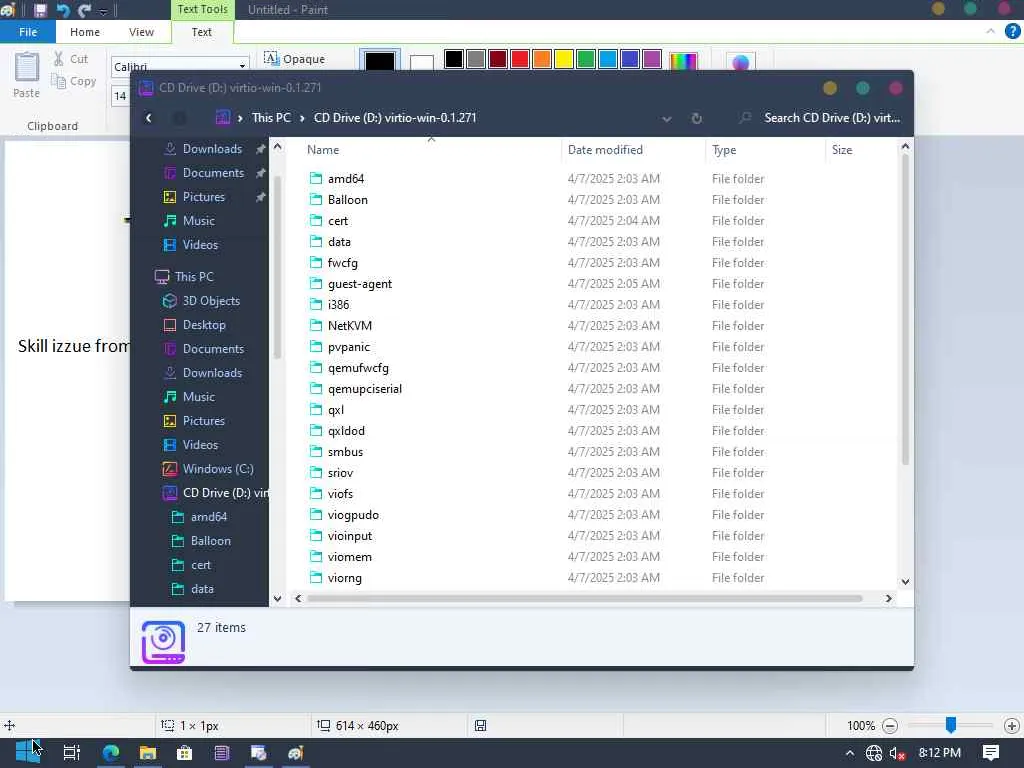Pick the green palette color
Viewport: 1024px width, 768px height.
[x=586, y=59]
